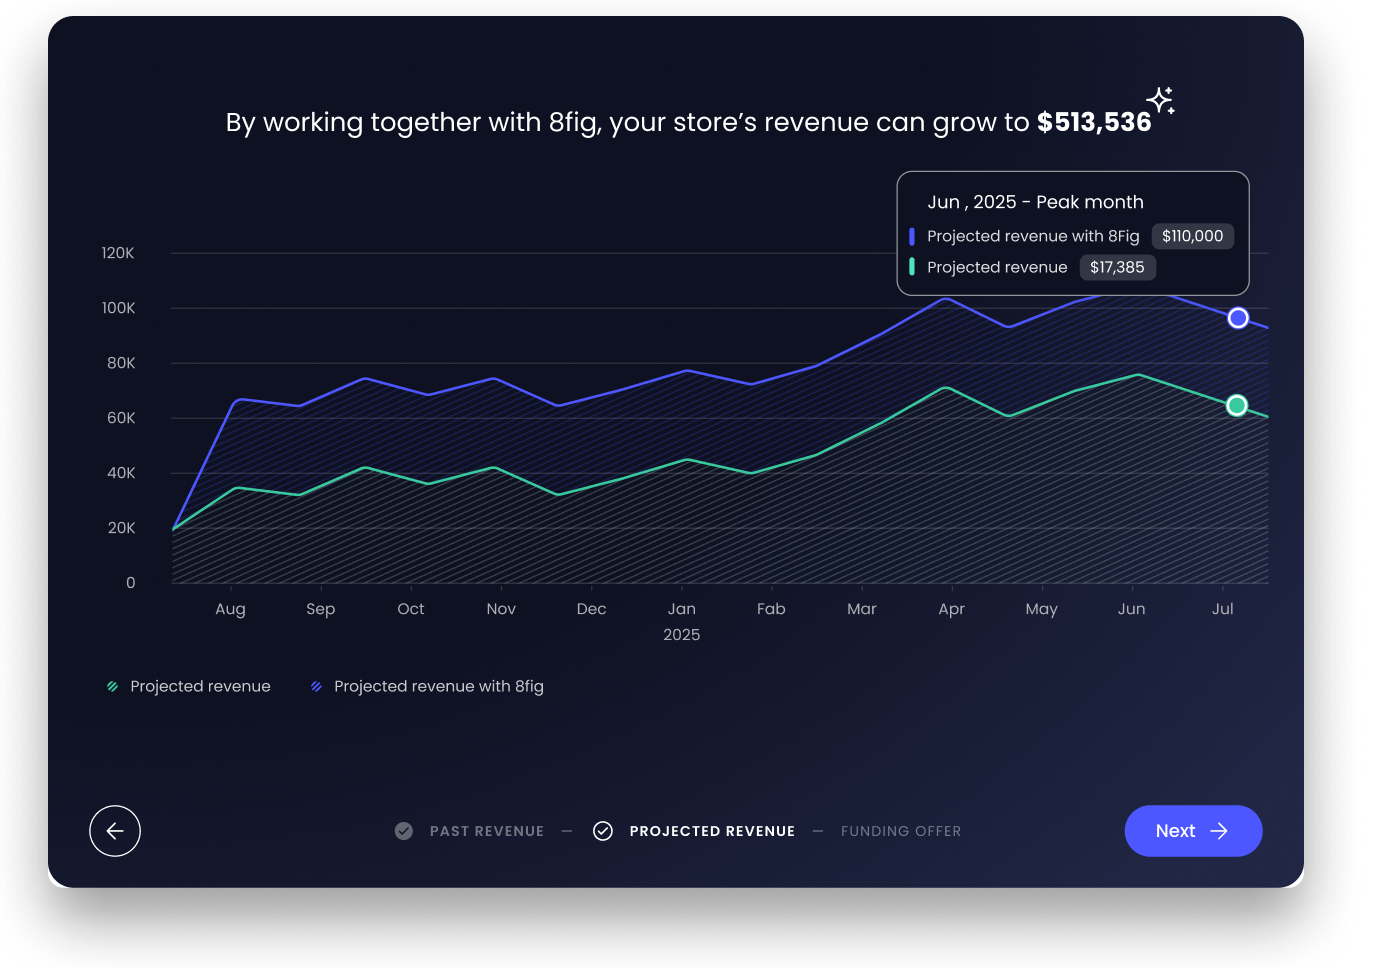Click the 80K y-axis label

coord(121,363)
